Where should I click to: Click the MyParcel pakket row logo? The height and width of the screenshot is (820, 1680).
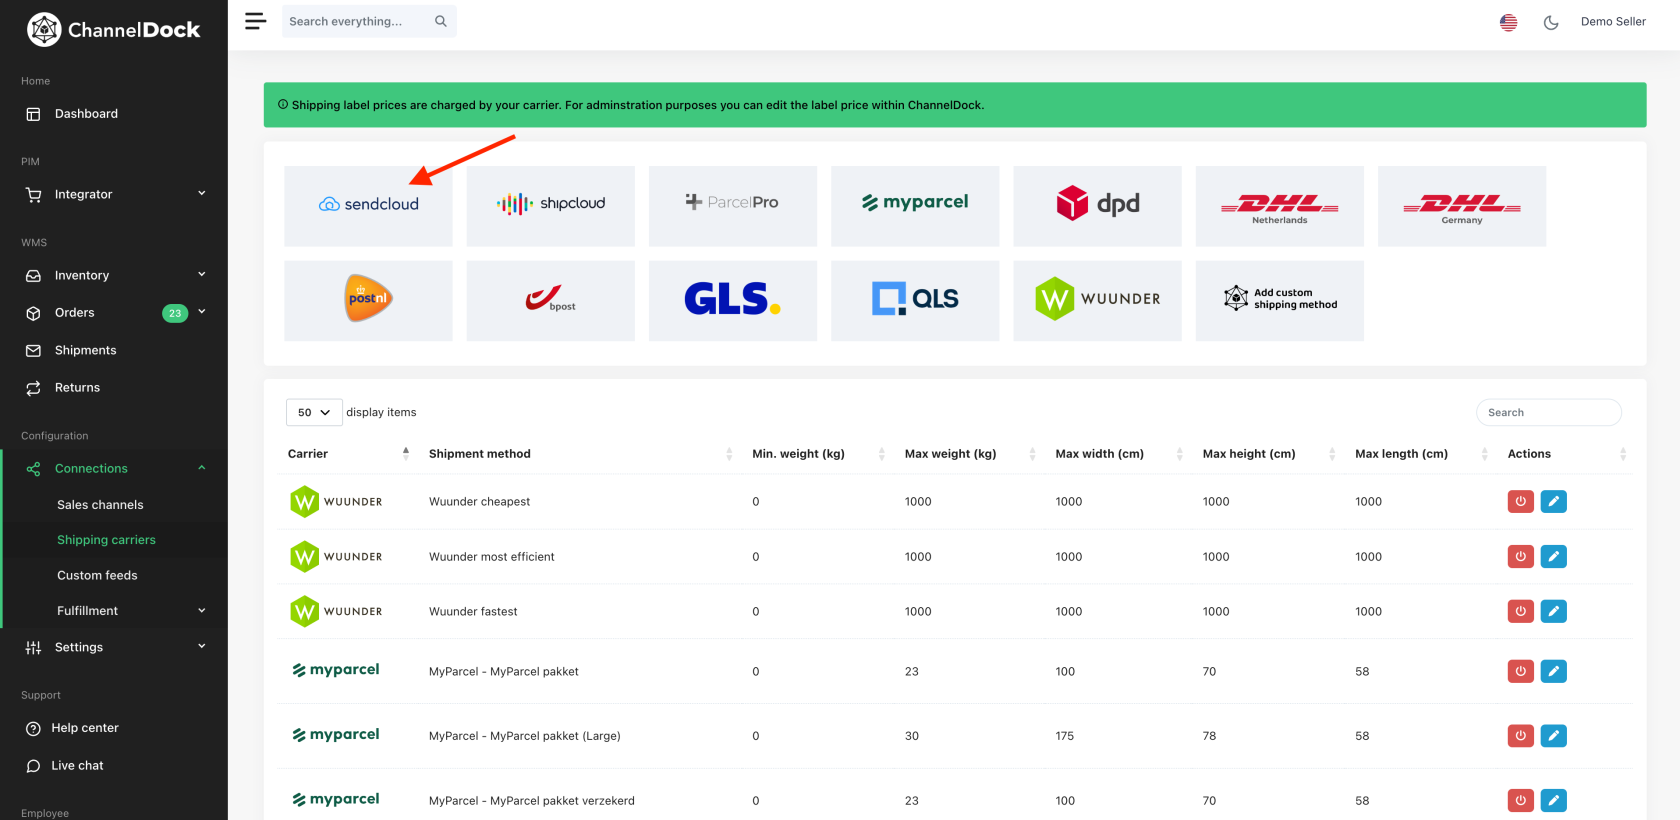(336, 670)
